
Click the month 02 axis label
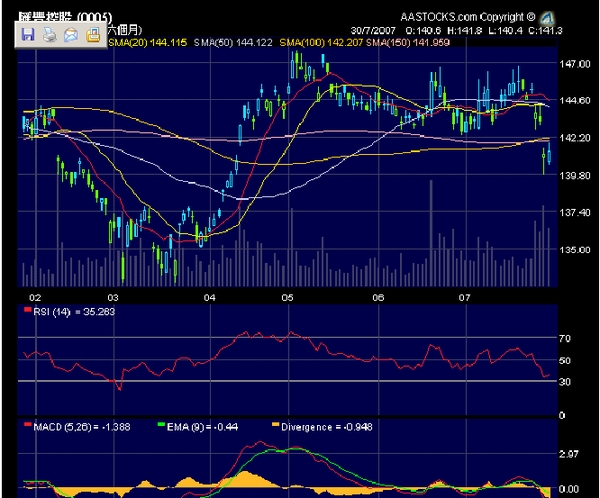click(x=35, y=298)
